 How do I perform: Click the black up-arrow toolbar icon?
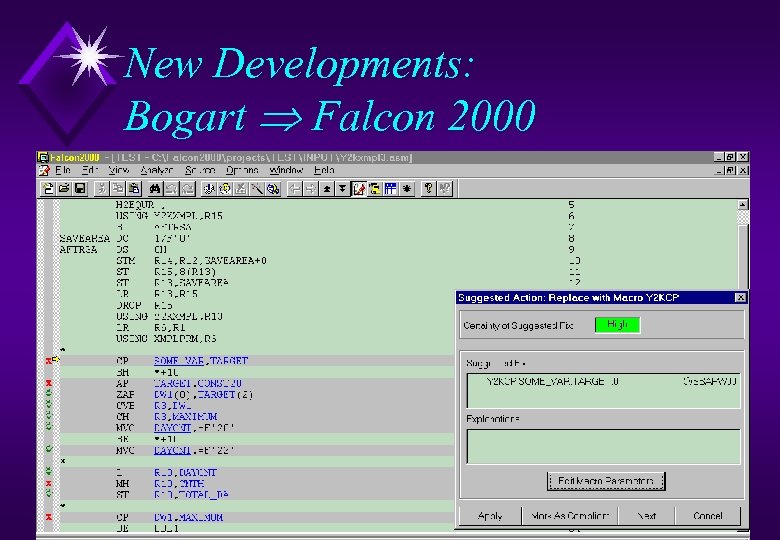coord(326,188)
